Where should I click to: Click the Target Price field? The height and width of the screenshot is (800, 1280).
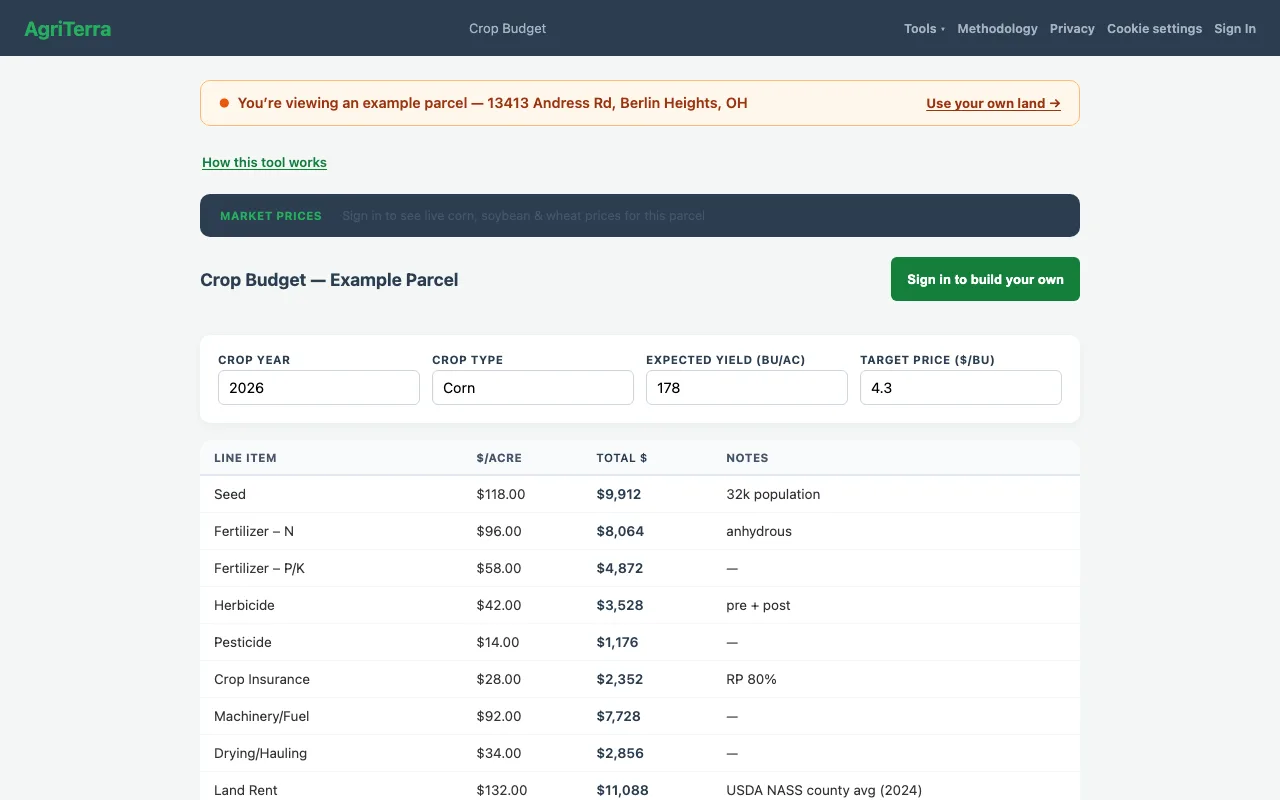(961, 388)
